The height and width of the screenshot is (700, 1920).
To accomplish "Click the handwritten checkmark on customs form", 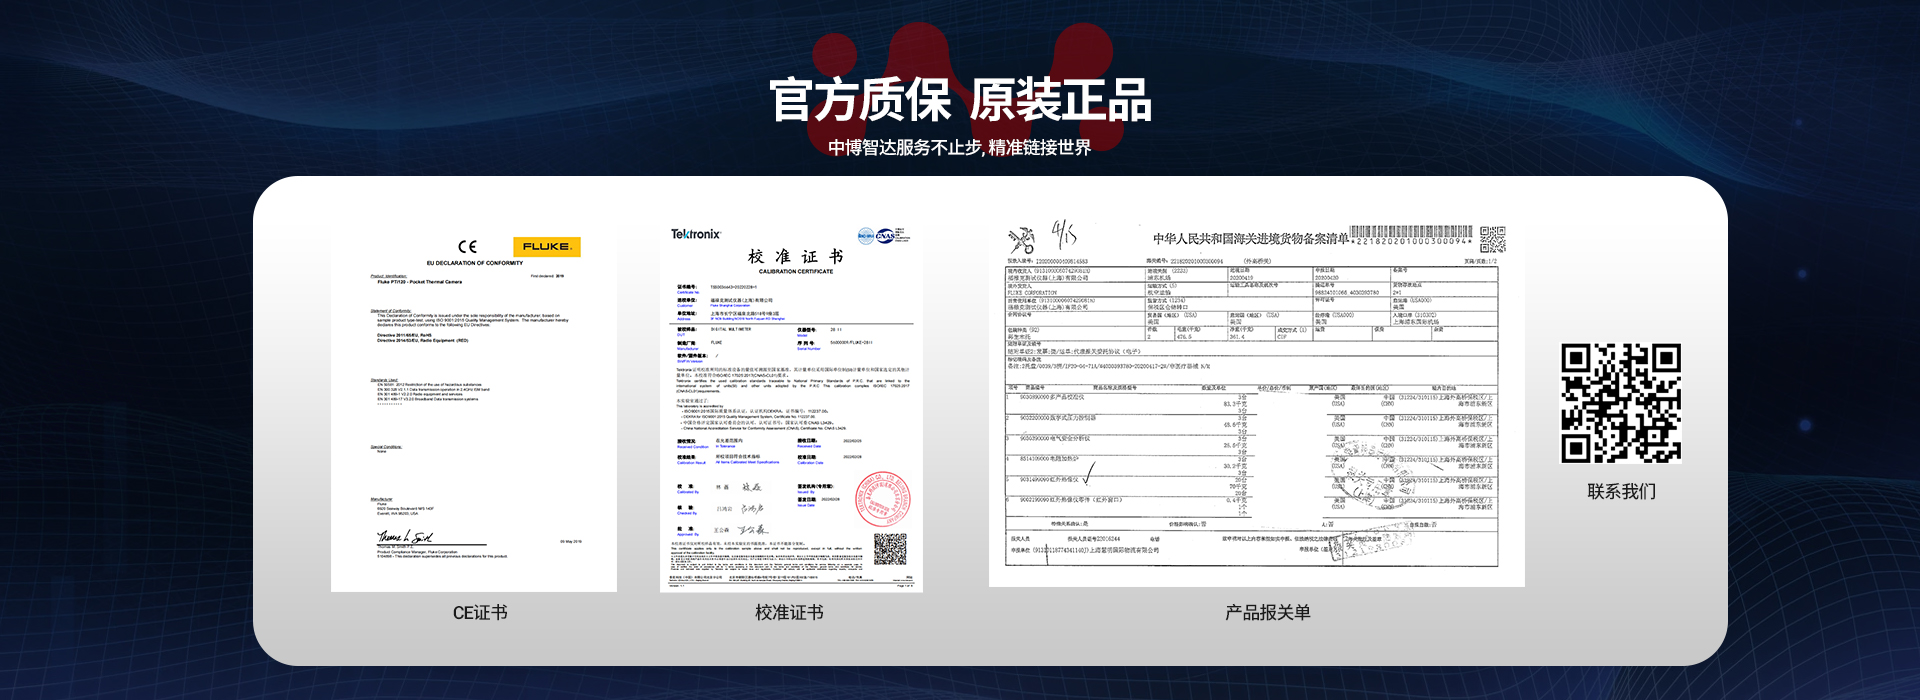I will coord(1089,471).
